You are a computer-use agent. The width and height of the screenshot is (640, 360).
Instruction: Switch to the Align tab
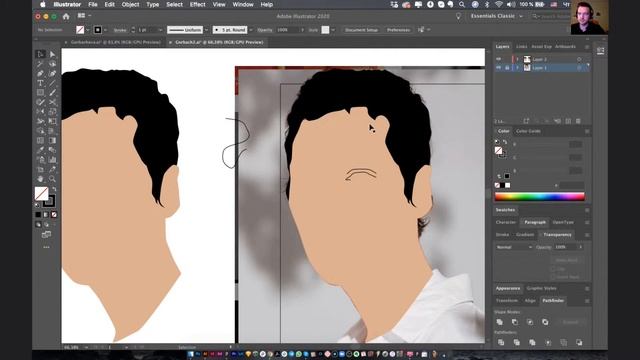coord(530,301)
